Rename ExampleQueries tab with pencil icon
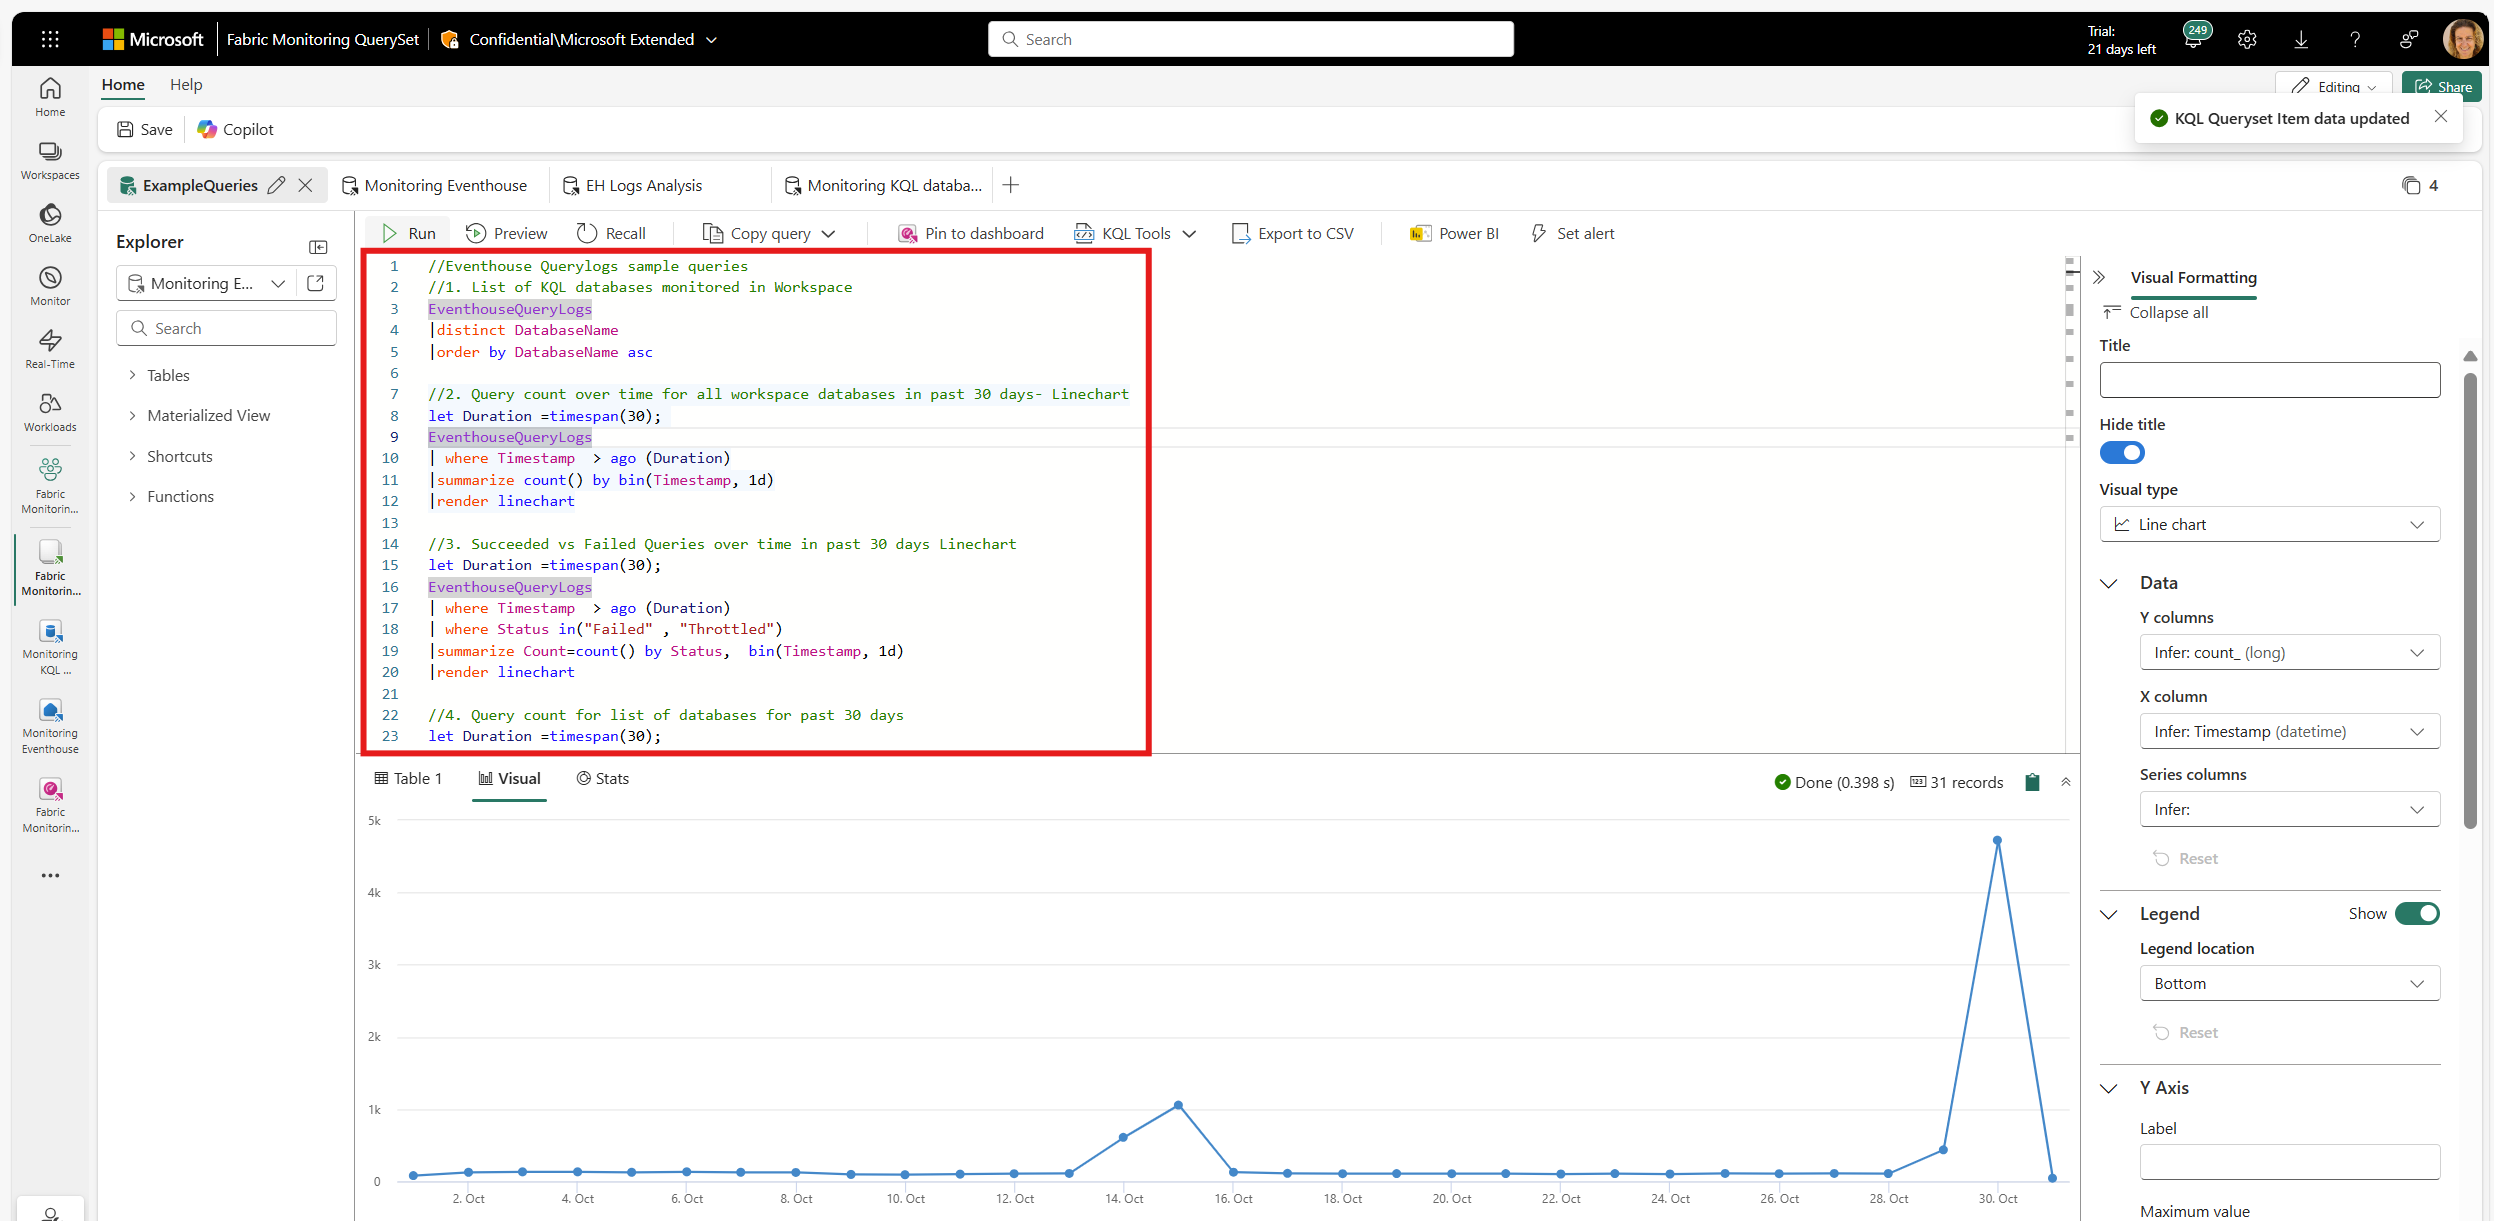Viewport: 2494px width, 1221px height. pyautogui.click(x=277, y=185)
